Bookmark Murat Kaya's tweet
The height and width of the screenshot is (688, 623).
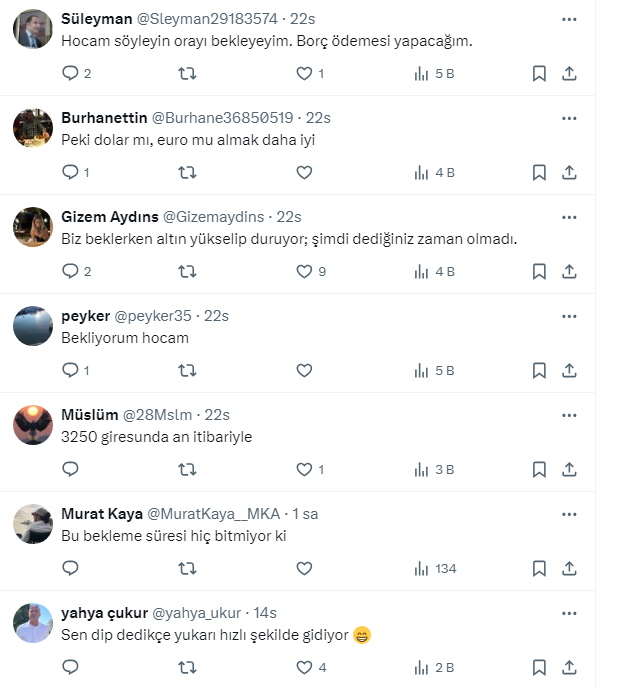[x=539, y=568]
